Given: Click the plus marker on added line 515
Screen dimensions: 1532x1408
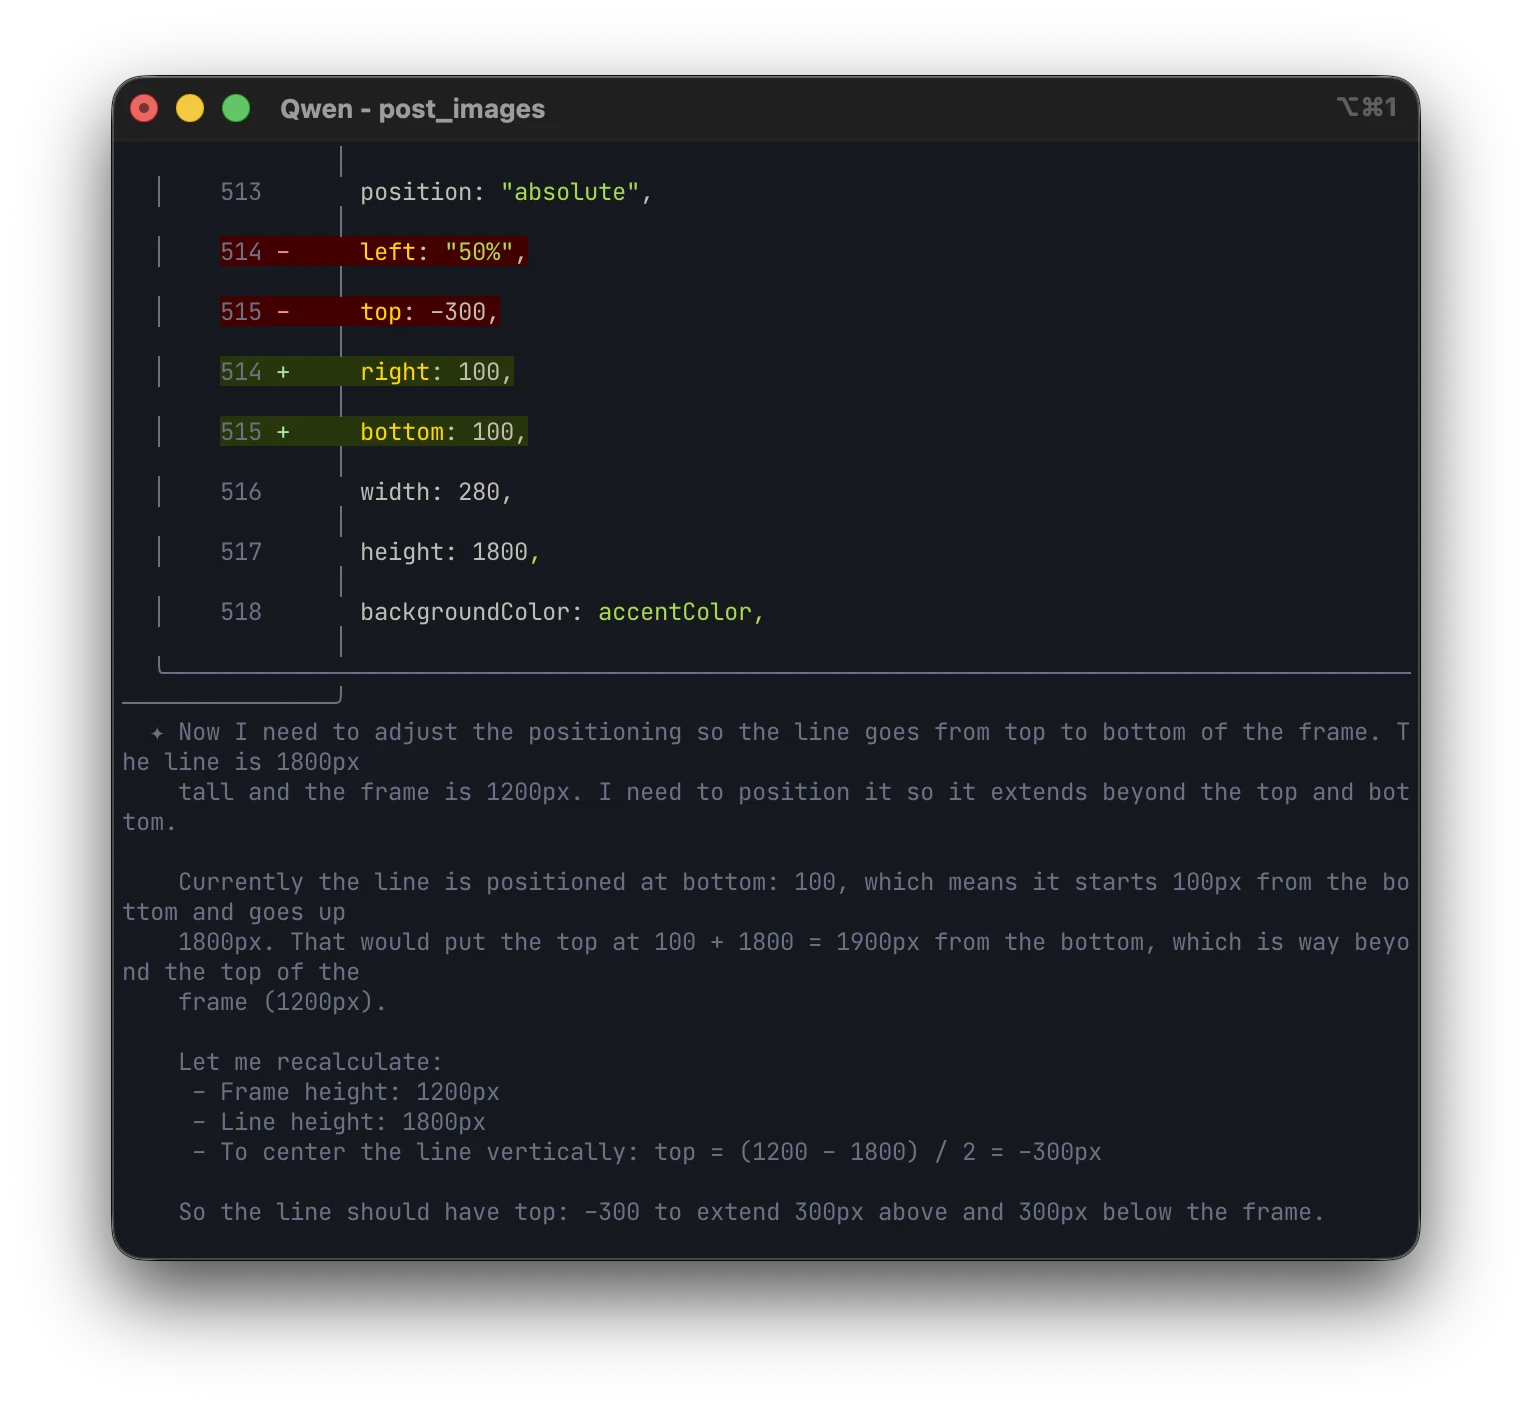Looking at the screenshot, I should (x=283, y=432).
